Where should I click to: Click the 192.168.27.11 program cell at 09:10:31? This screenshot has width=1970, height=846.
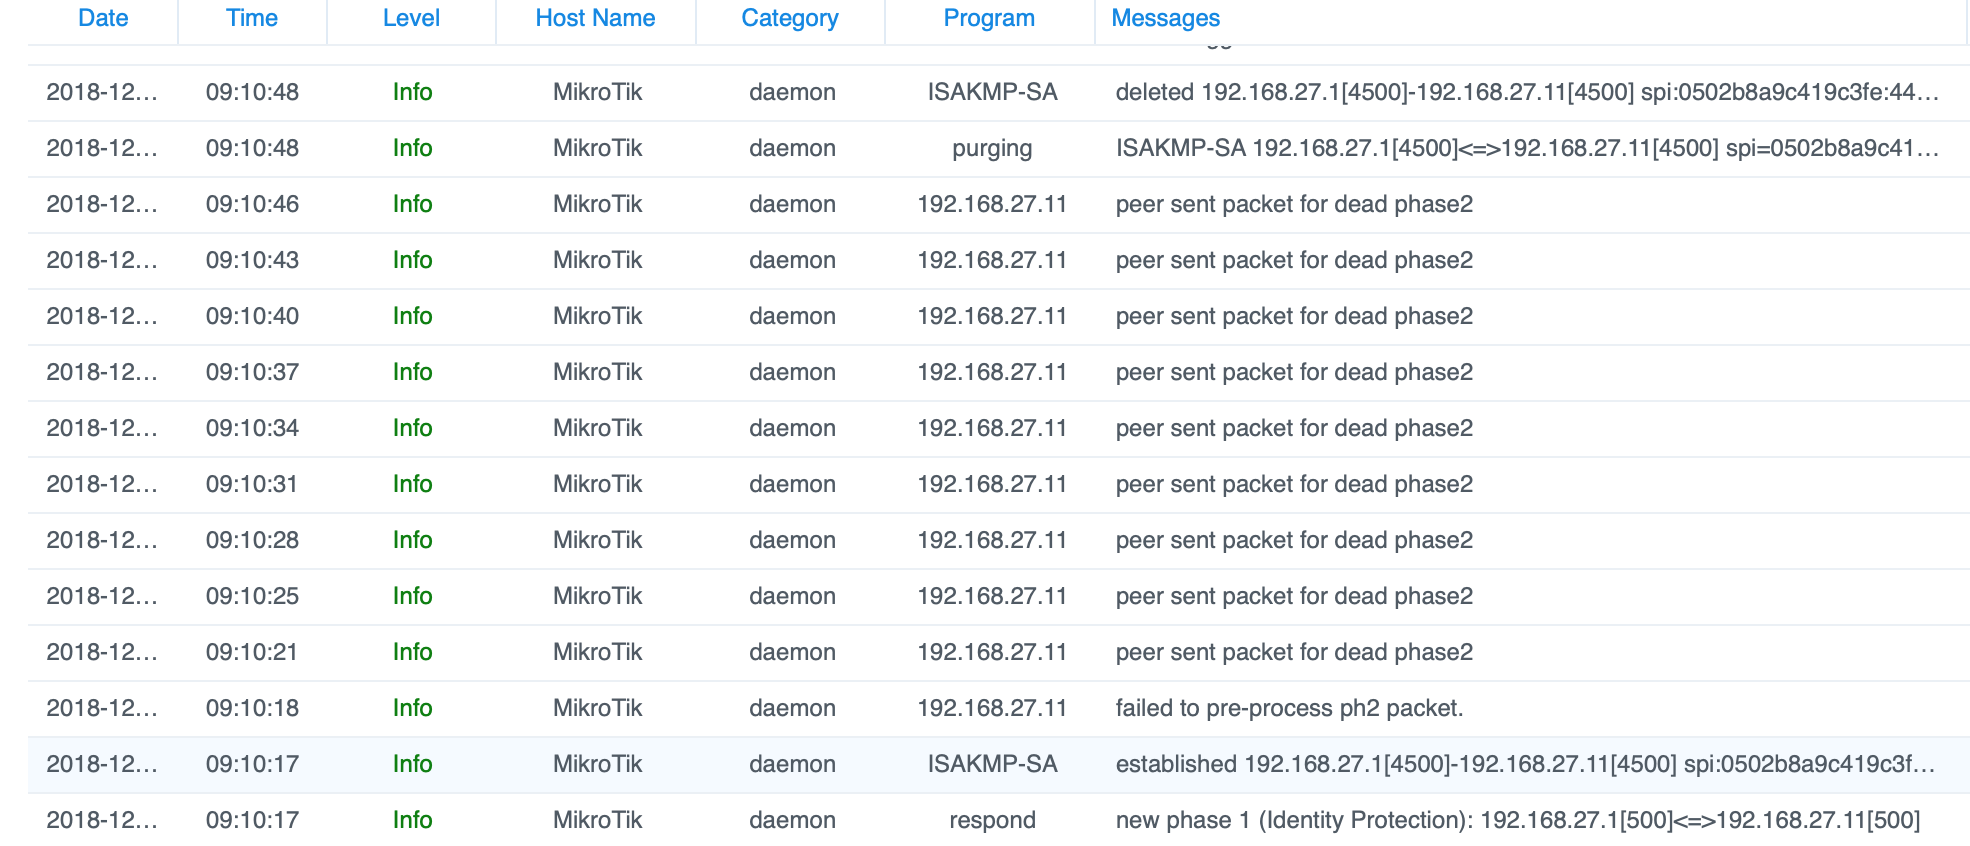[992, 484]
